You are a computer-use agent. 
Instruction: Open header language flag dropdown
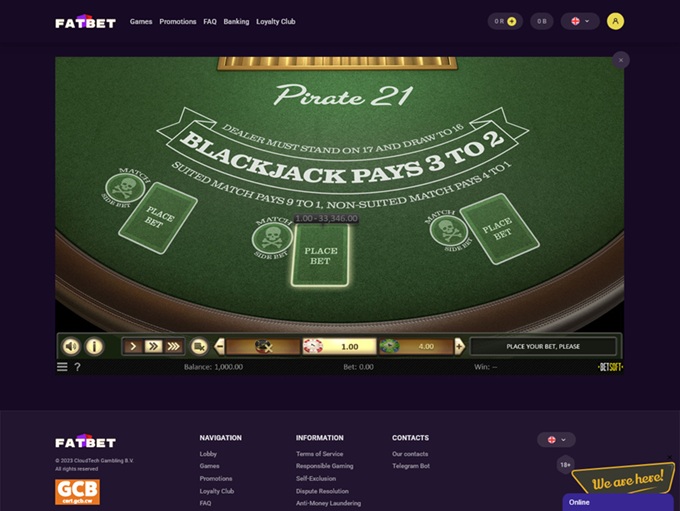(580, 21)
